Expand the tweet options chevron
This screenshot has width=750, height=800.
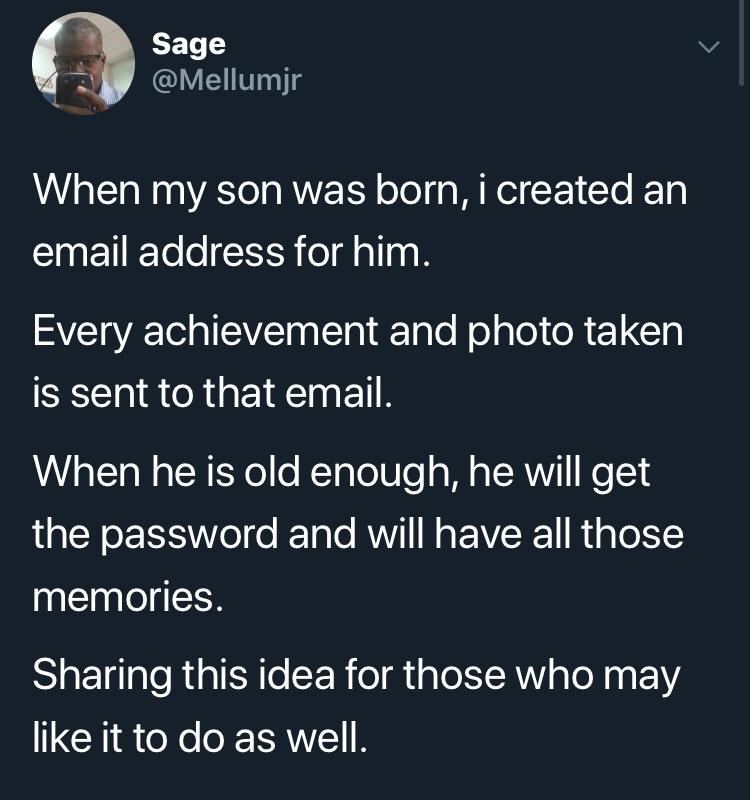click(709, 47)
